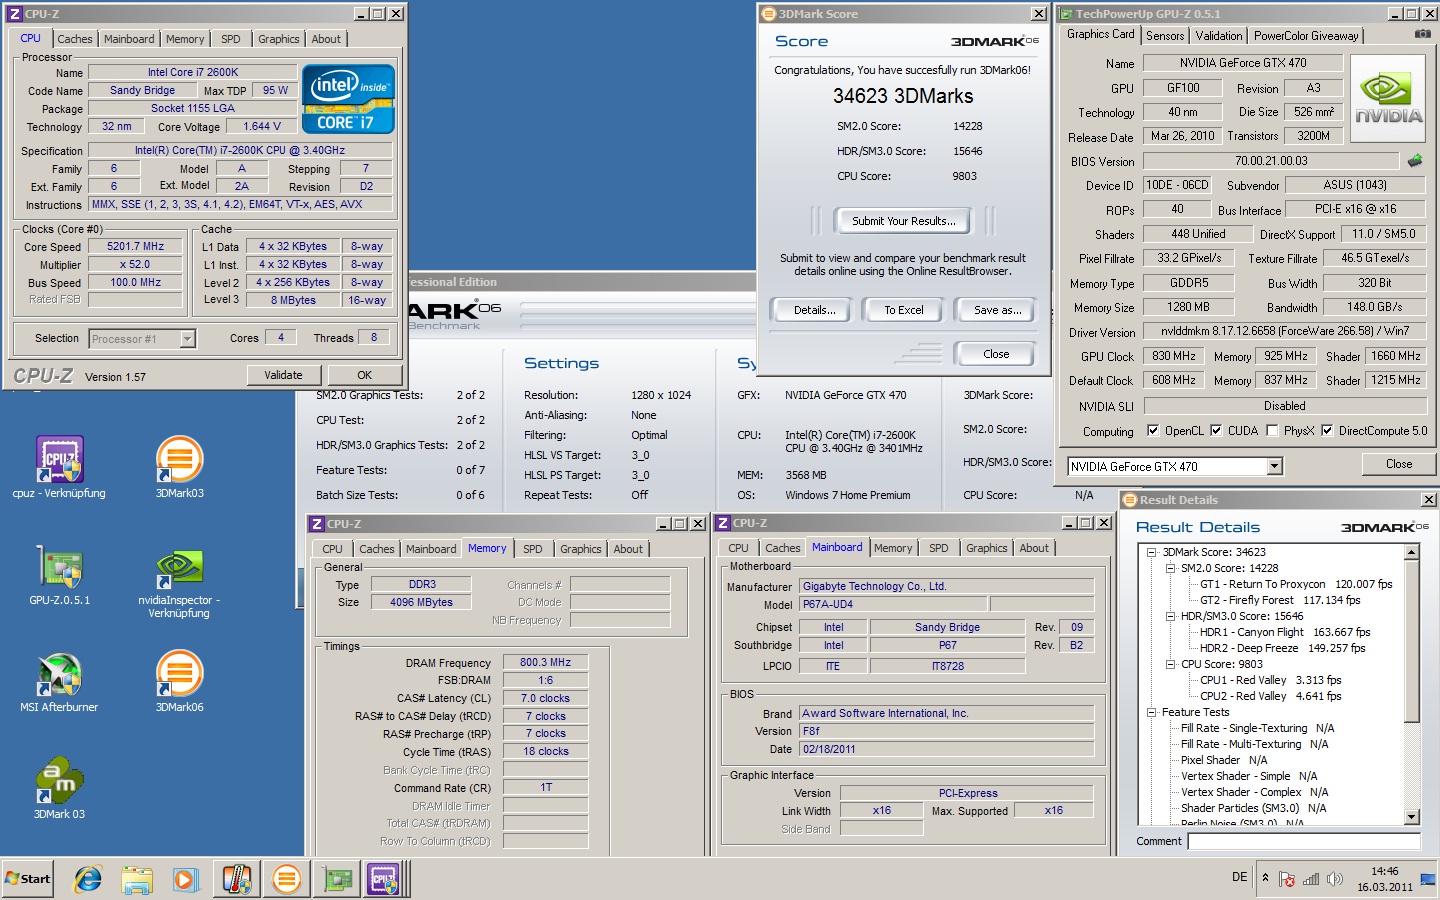The width and height of the screenshot is (1440, 900).
Task: Click the Windows Start button
Action: coord(27,879)
